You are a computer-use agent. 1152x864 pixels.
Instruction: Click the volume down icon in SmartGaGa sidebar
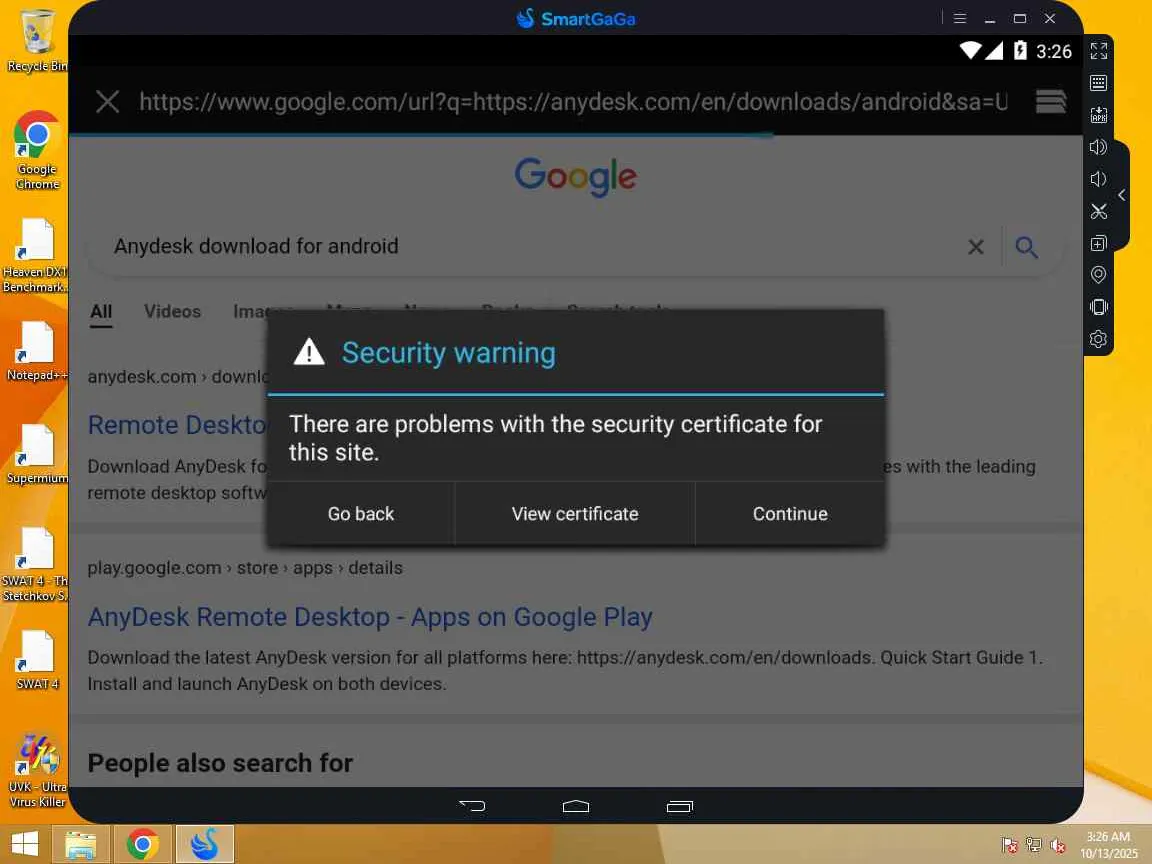pyautogui.click(x=1098, y=179)
